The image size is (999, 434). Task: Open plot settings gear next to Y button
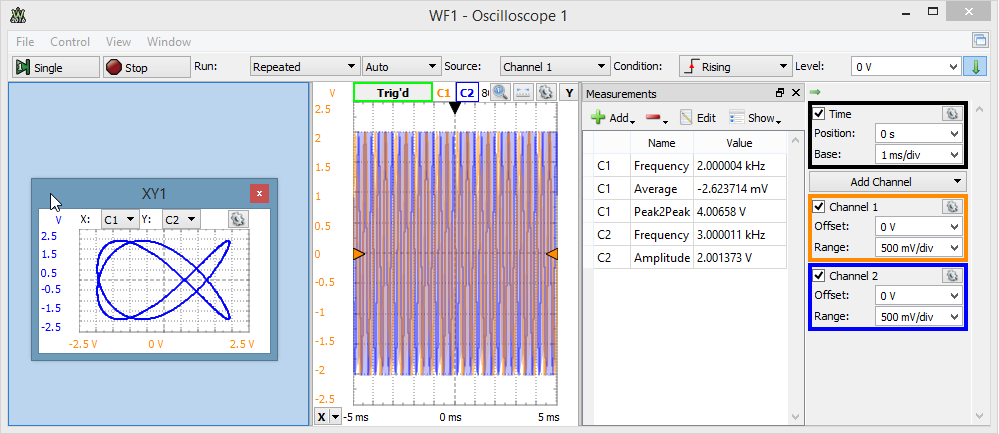point(545,92)
